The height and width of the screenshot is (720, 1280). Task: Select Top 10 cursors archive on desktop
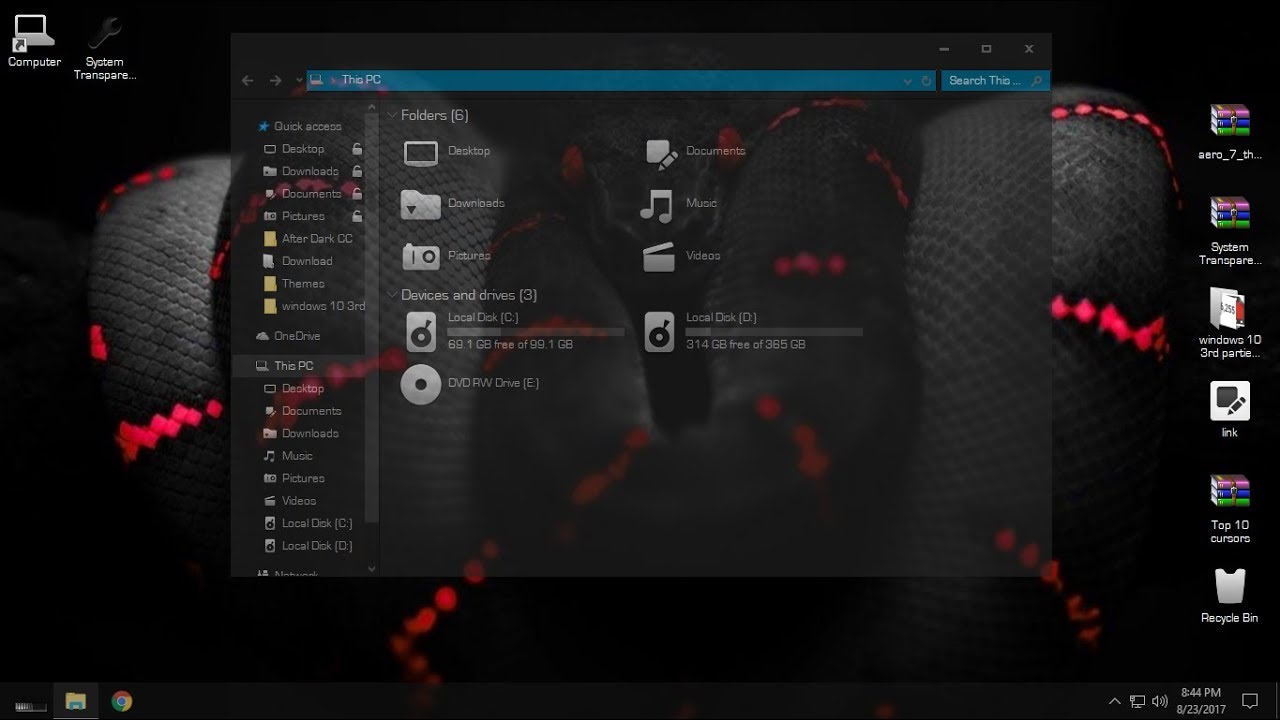click(x=1230, y=509)
